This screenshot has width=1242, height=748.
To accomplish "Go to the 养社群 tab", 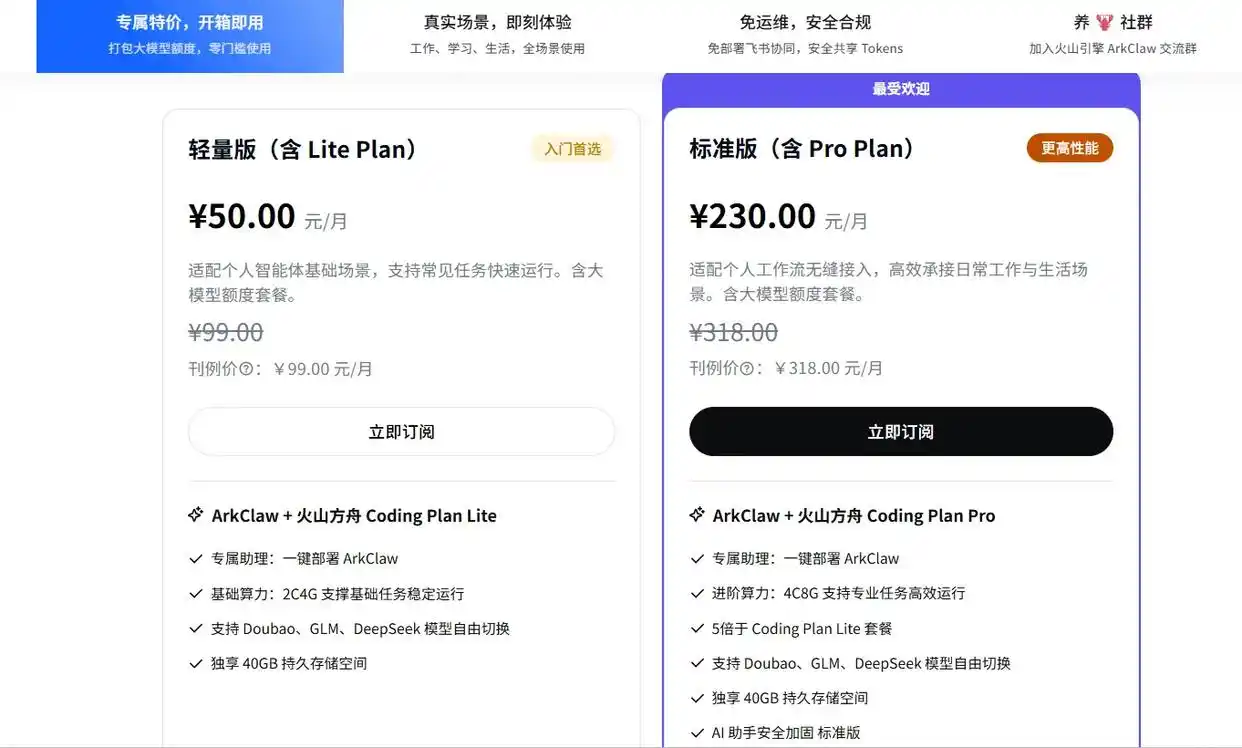I will pyautogui.click(x=1112, y=36).
